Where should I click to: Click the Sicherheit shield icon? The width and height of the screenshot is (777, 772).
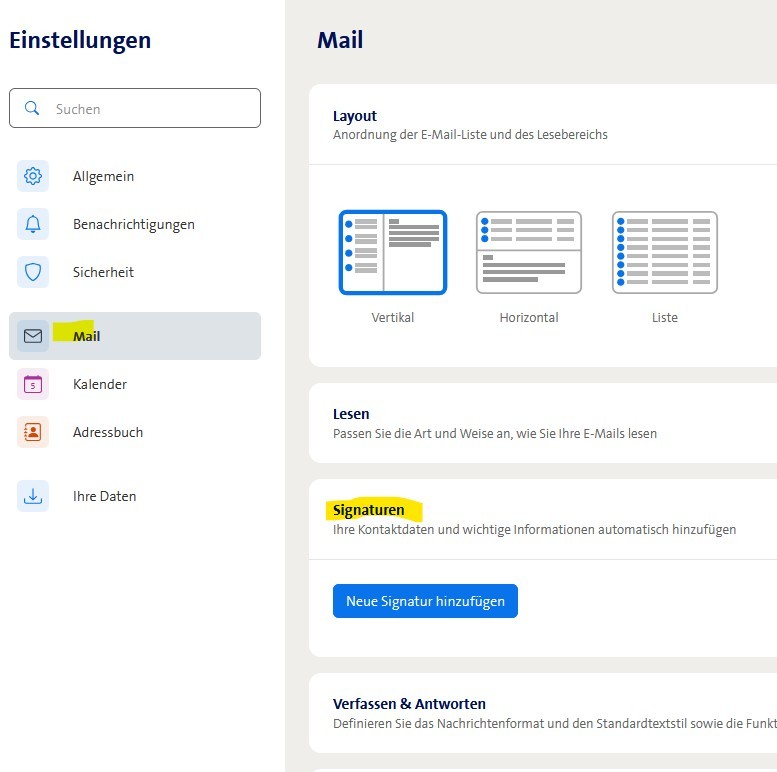coord(33,272)
